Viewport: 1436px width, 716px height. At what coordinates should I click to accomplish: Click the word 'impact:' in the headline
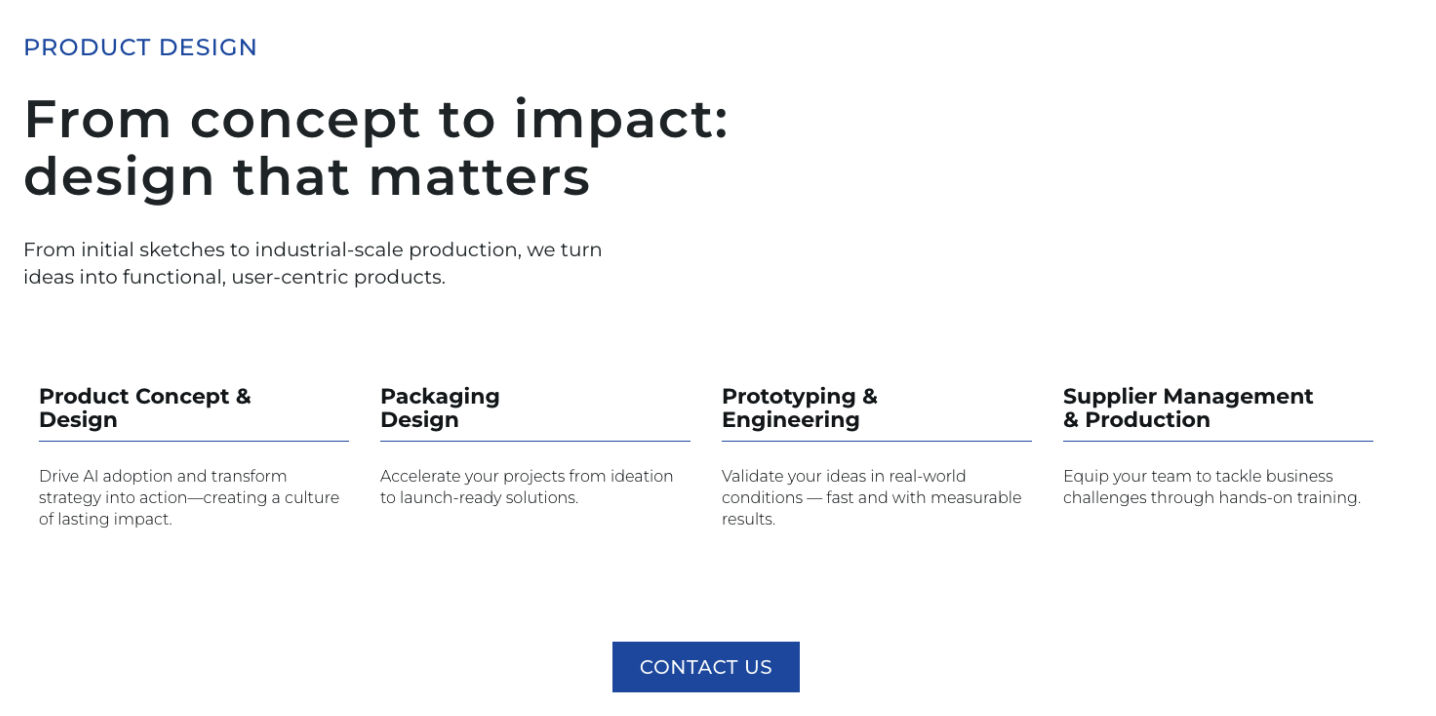pyautogui.click(x=621, y=119)
